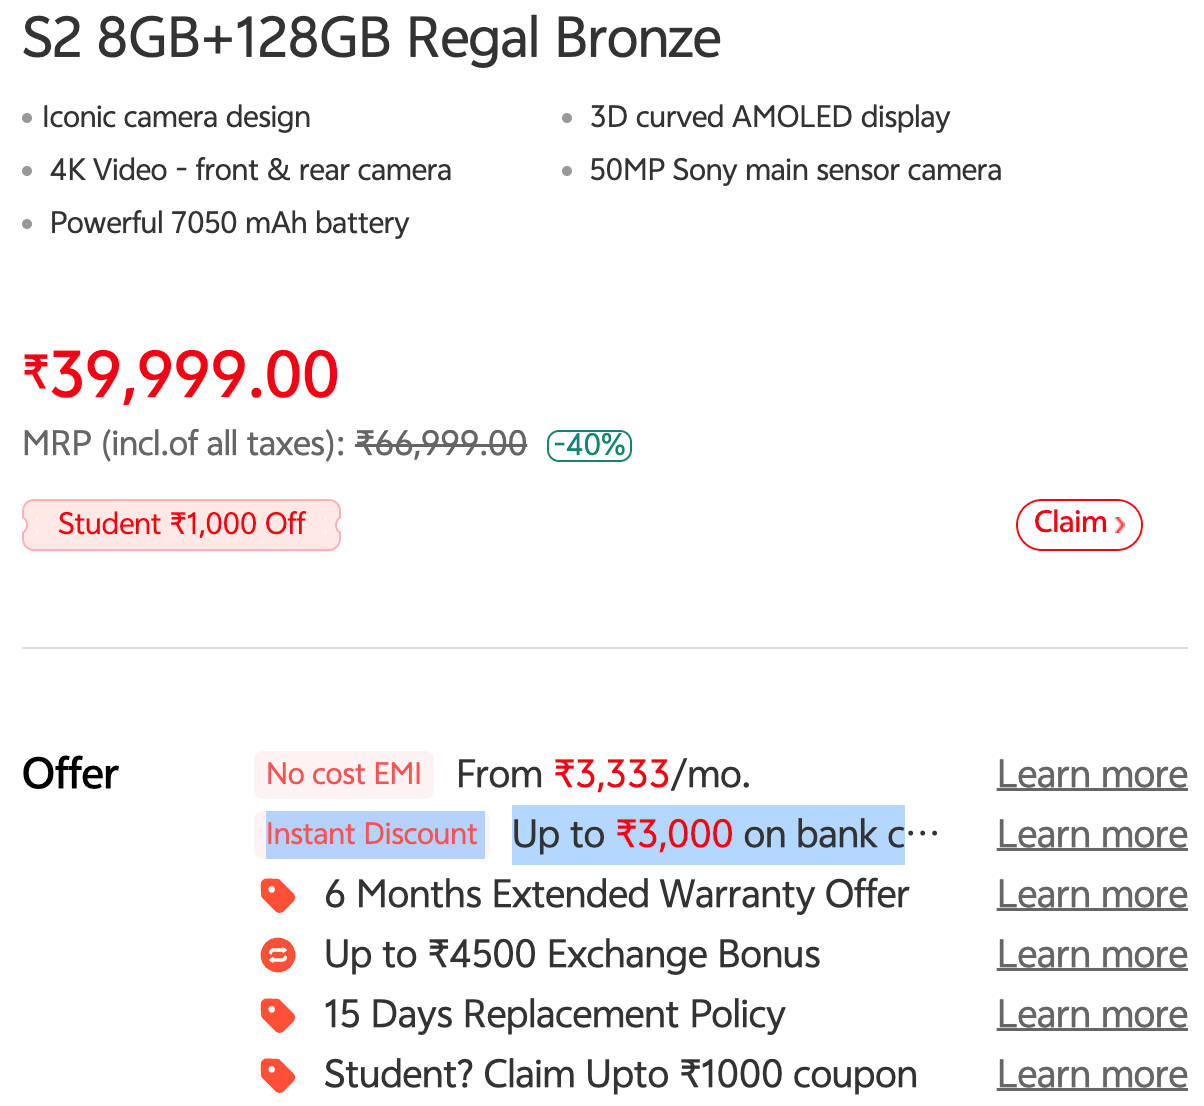This screenshot has height=1106, width=1204.
Task: Click the S2 8GB+128GB Regal Bronze title
Action: (x=371, y=38)
